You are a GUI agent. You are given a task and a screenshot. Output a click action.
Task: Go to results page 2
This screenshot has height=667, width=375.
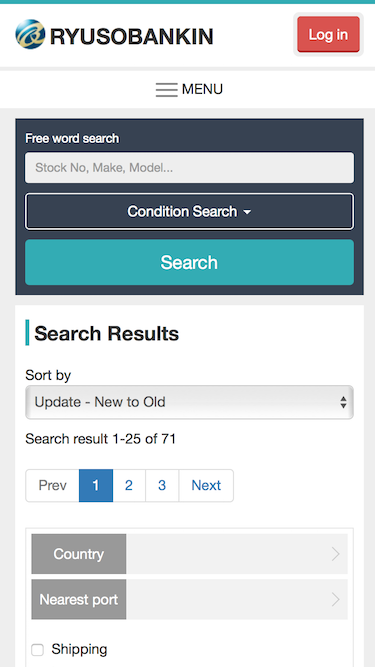click(129, 485)
